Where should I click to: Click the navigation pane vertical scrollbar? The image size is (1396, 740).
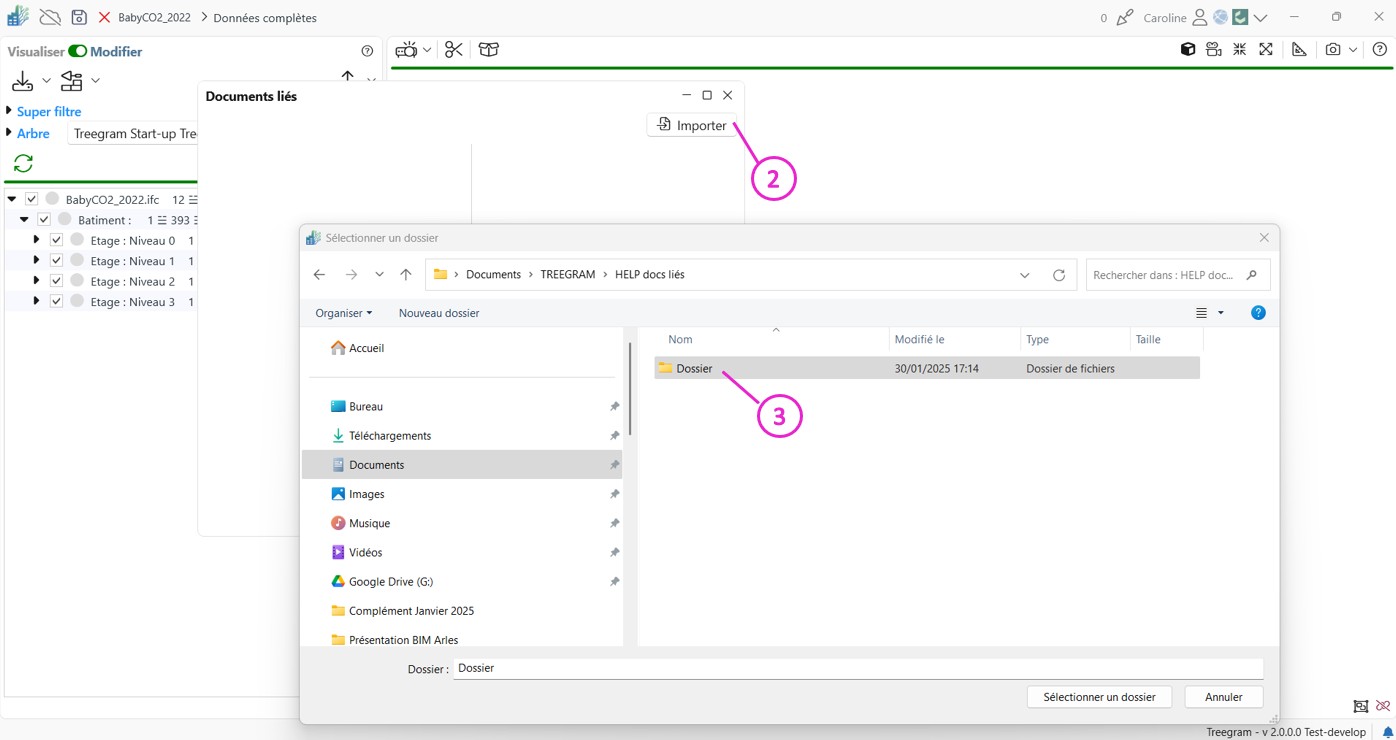630,390
